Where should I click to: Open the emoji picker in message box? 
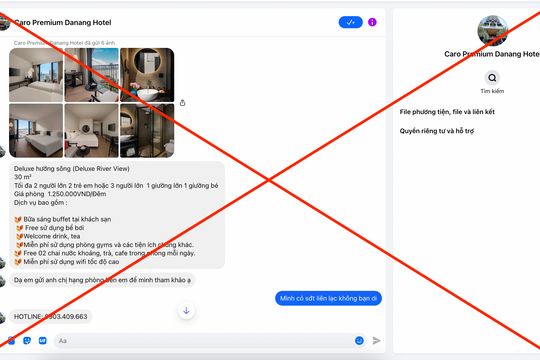[359, 341]
